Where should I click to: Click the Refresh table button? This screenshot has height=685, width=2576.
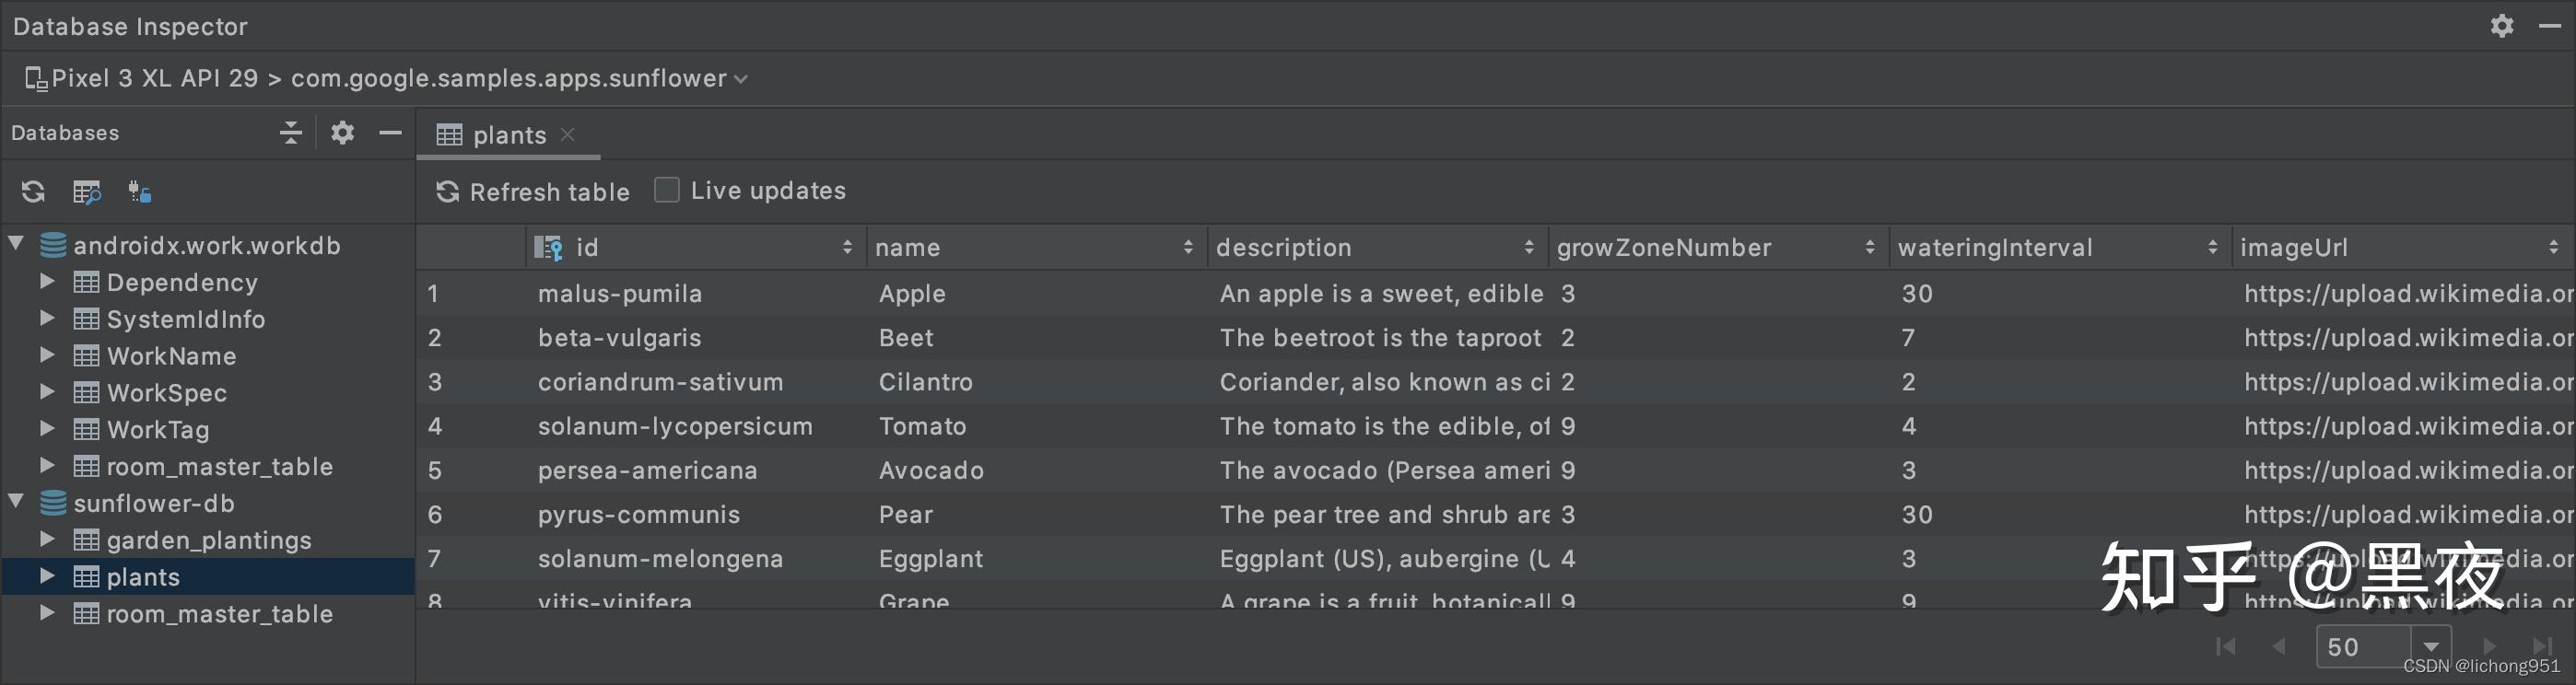pos(531,191)
